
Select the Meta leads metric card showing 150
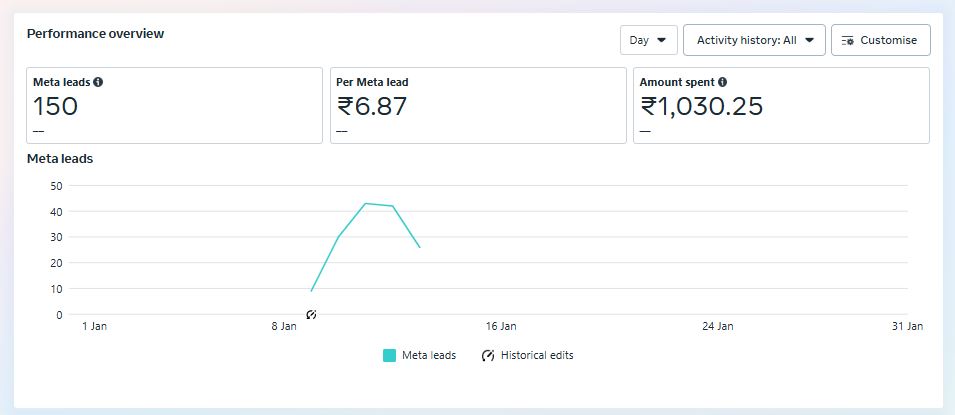(175, 106)
